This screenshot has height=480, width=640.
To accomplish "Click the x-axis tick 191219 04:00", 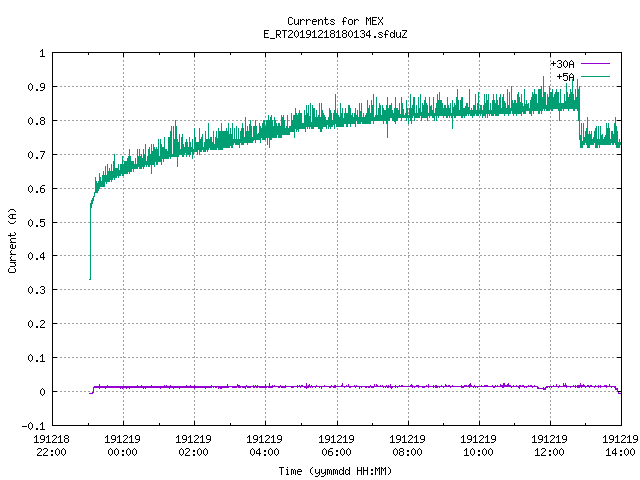I will (264, 445).
